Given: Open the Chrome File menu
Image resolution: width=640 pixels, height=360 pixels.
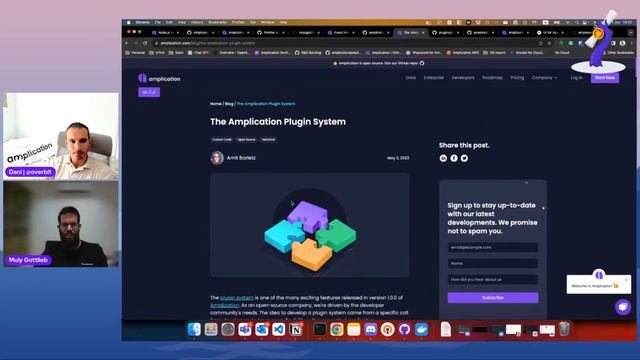Looking at the screenshot, I should coord(158,22).
